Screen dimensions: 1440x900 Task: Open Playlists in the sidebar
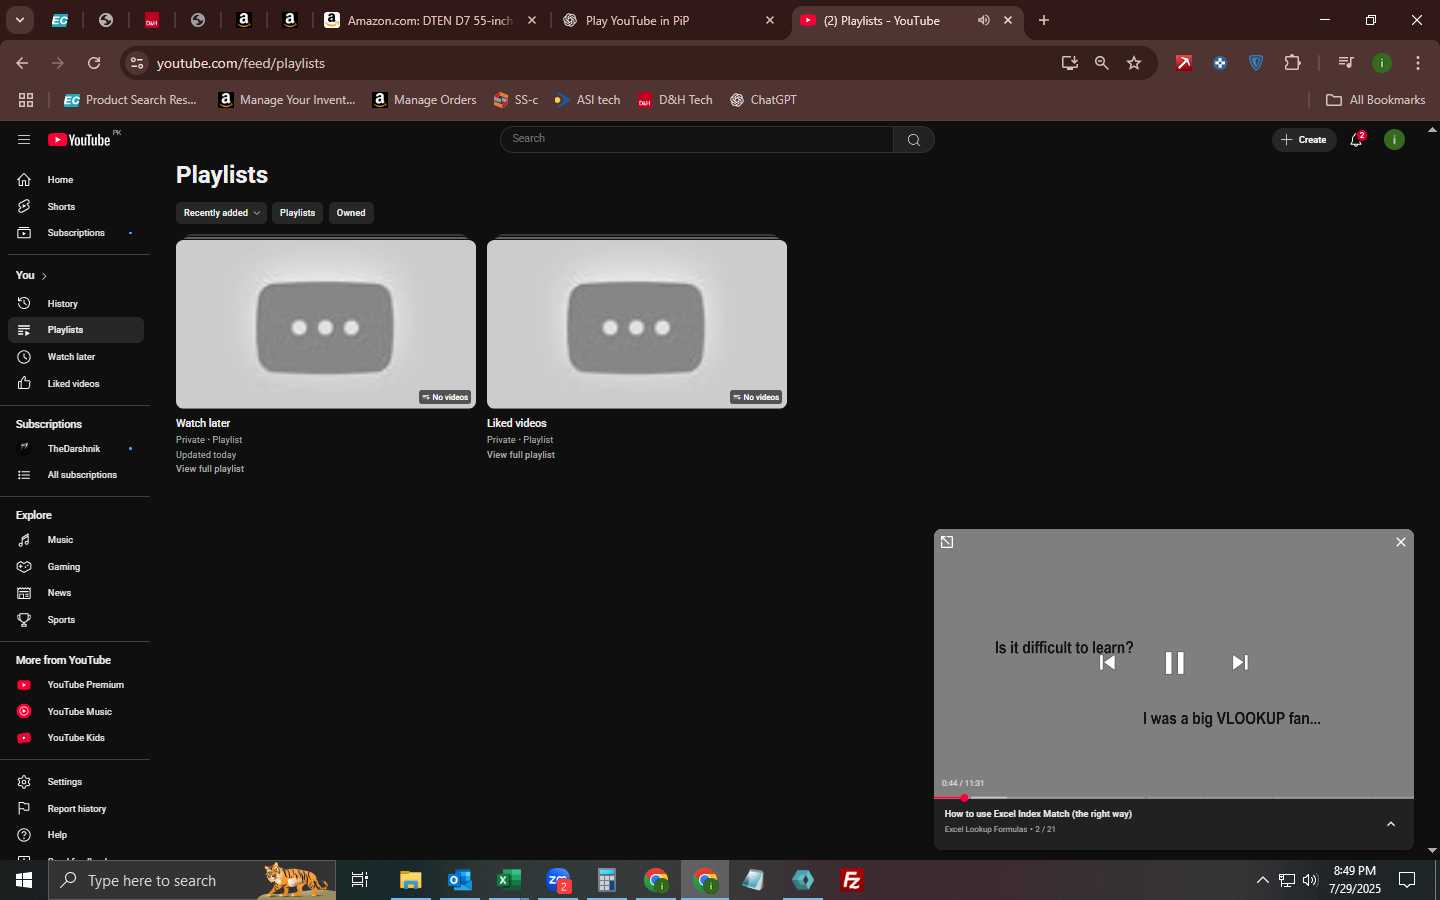[x=76, y=330]
